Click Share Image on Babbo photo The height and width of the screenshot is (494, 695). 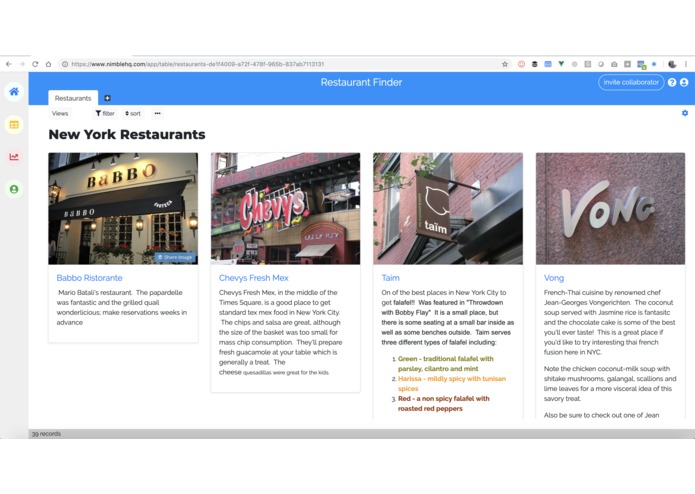[176, 257]
